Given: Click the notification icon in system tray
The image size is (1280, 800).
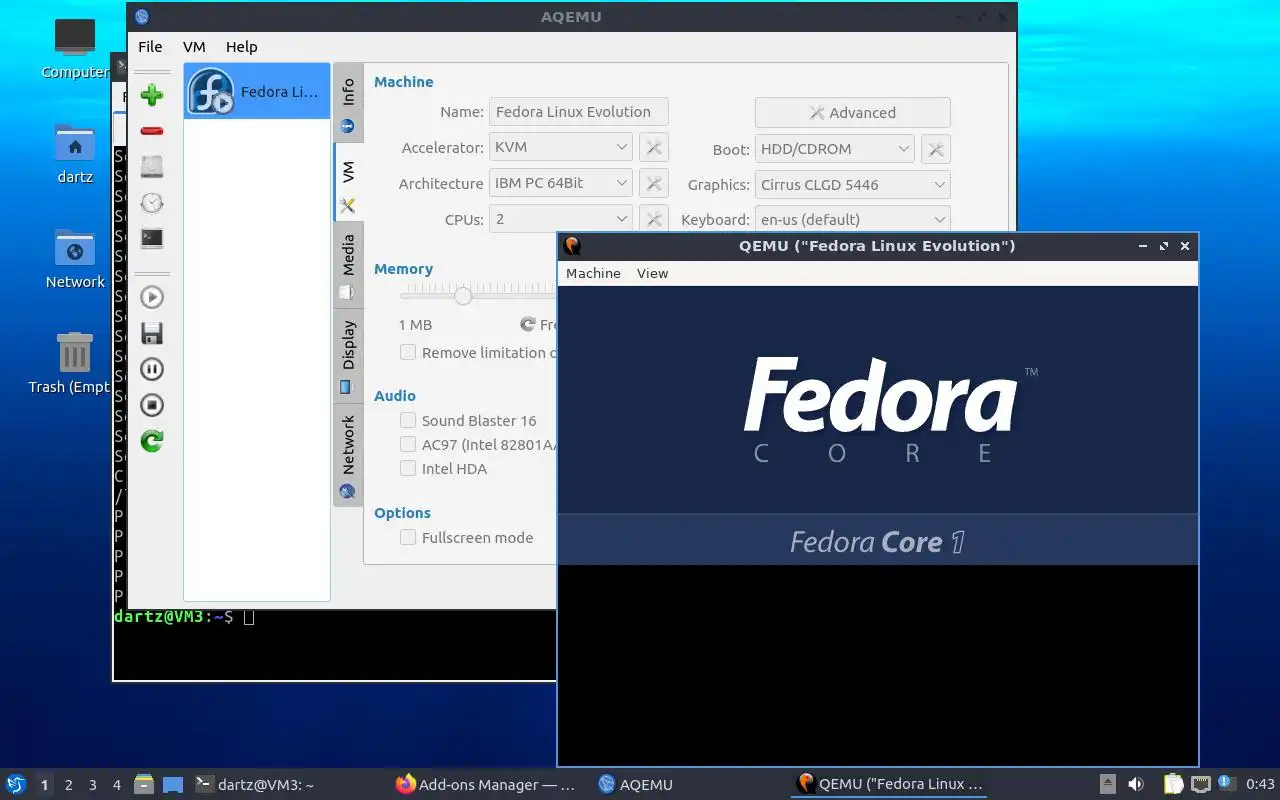Looking at the screenshot, I should pos(1225,784).
